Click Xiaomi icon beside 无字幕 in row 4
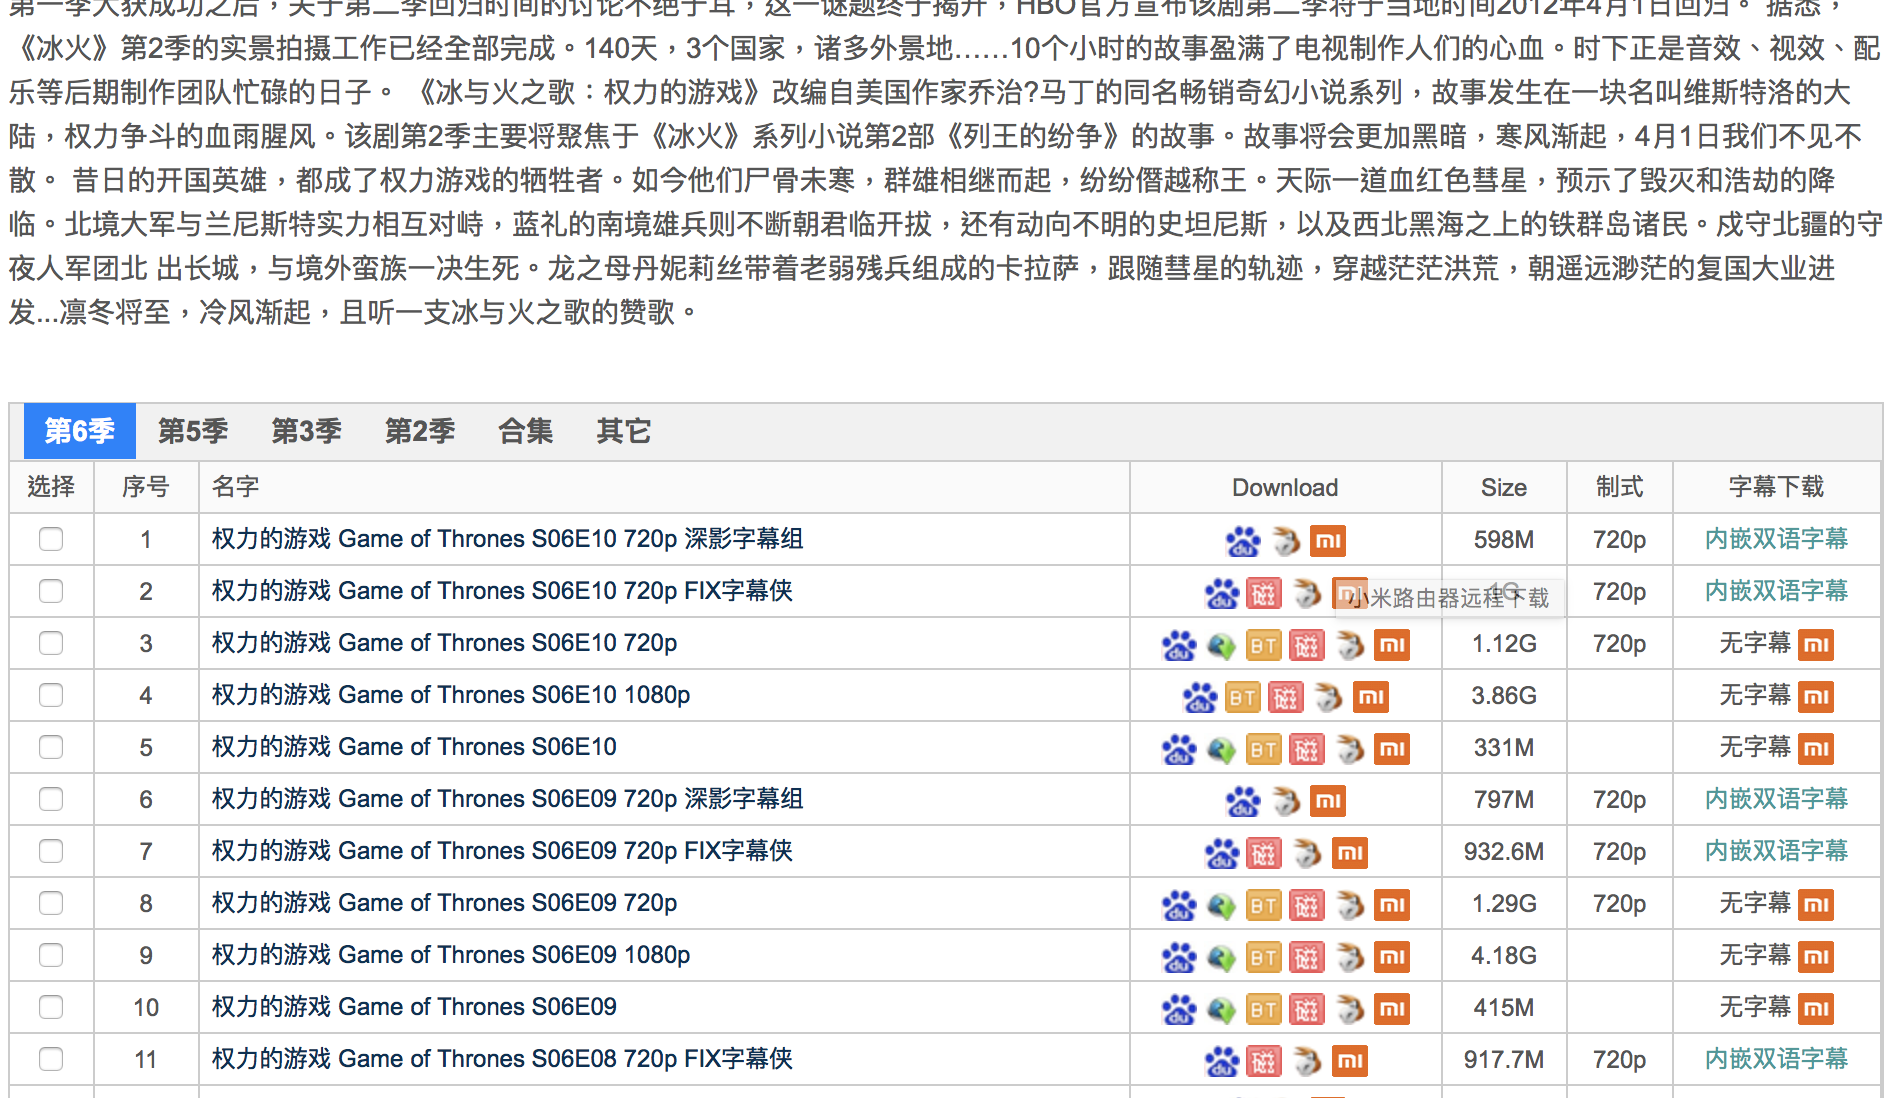1888x1098 pixels. tap(1816, 697)
